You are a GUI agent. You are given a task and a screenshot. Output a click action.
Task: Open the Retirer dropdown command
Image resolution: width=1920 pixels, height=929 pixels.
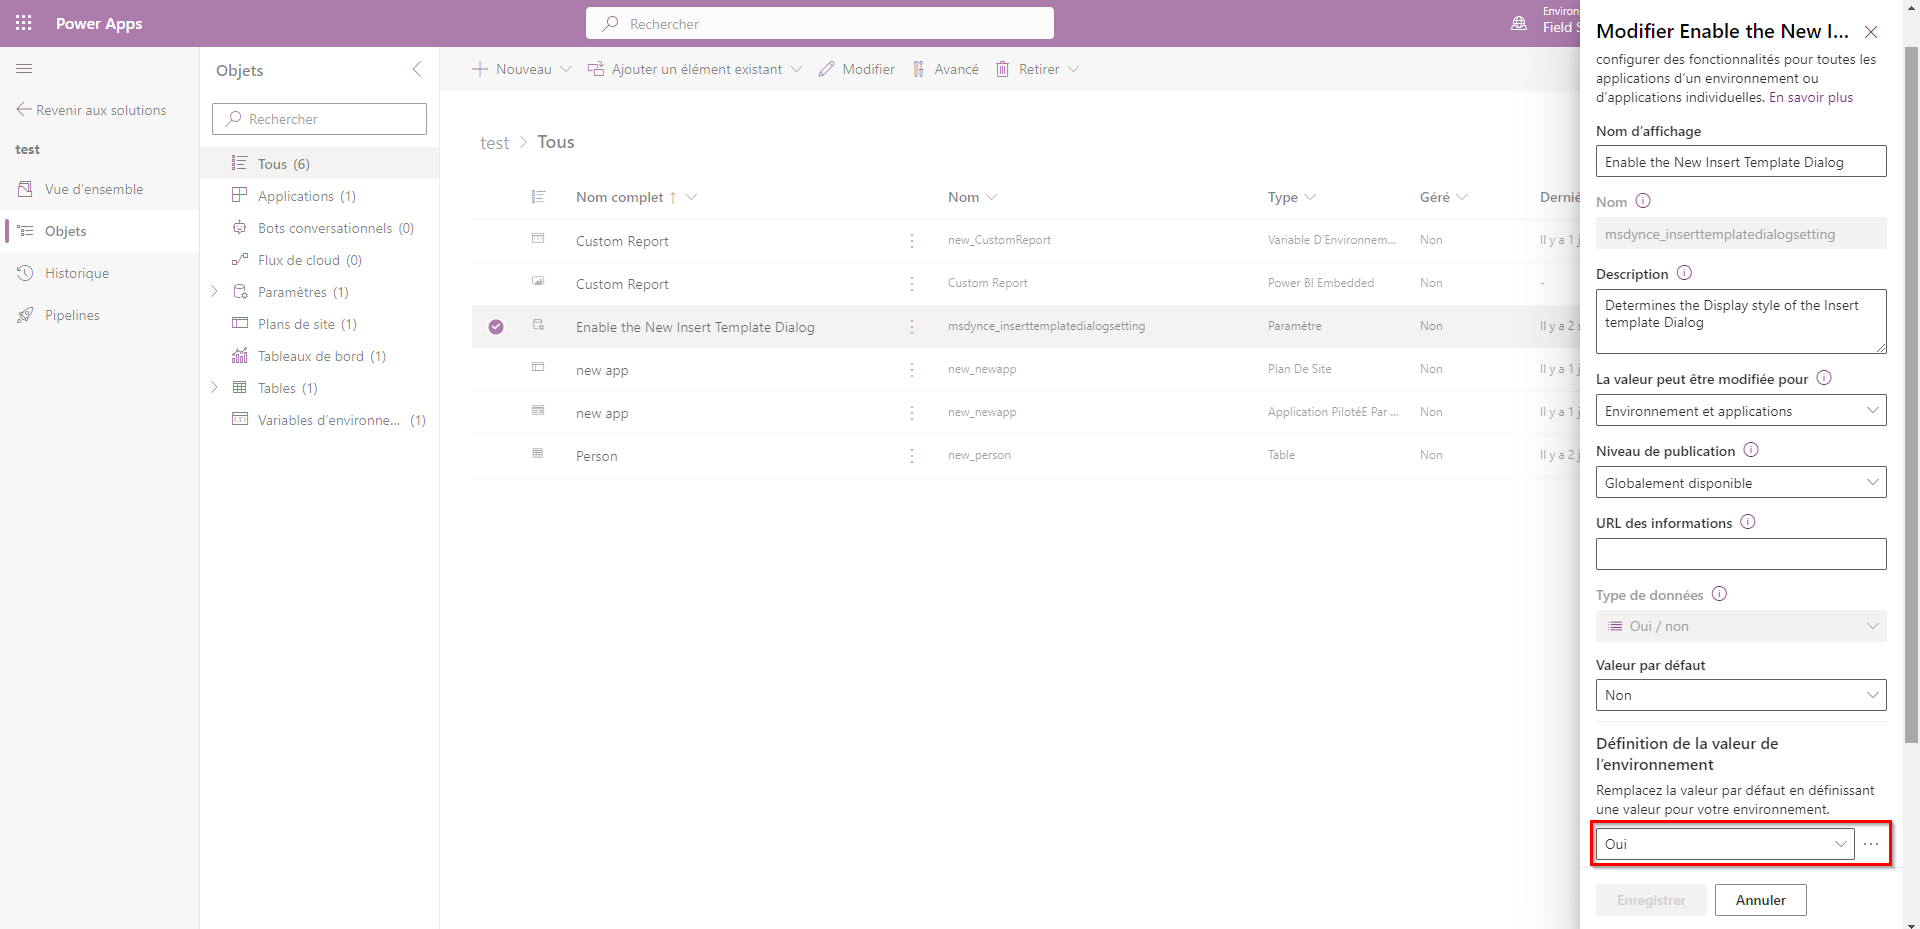(1037, 69)
